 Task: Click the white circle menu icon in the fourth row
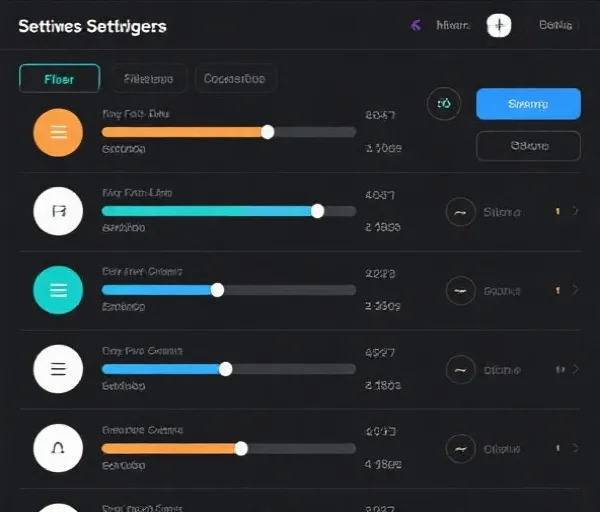57,369
